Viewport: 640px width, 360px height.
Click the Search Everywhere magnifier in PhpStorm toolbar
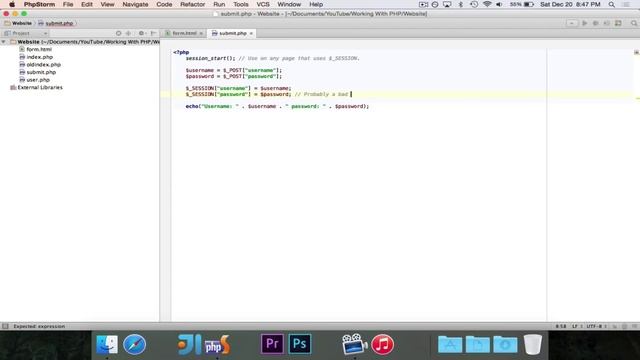(634, 23)
